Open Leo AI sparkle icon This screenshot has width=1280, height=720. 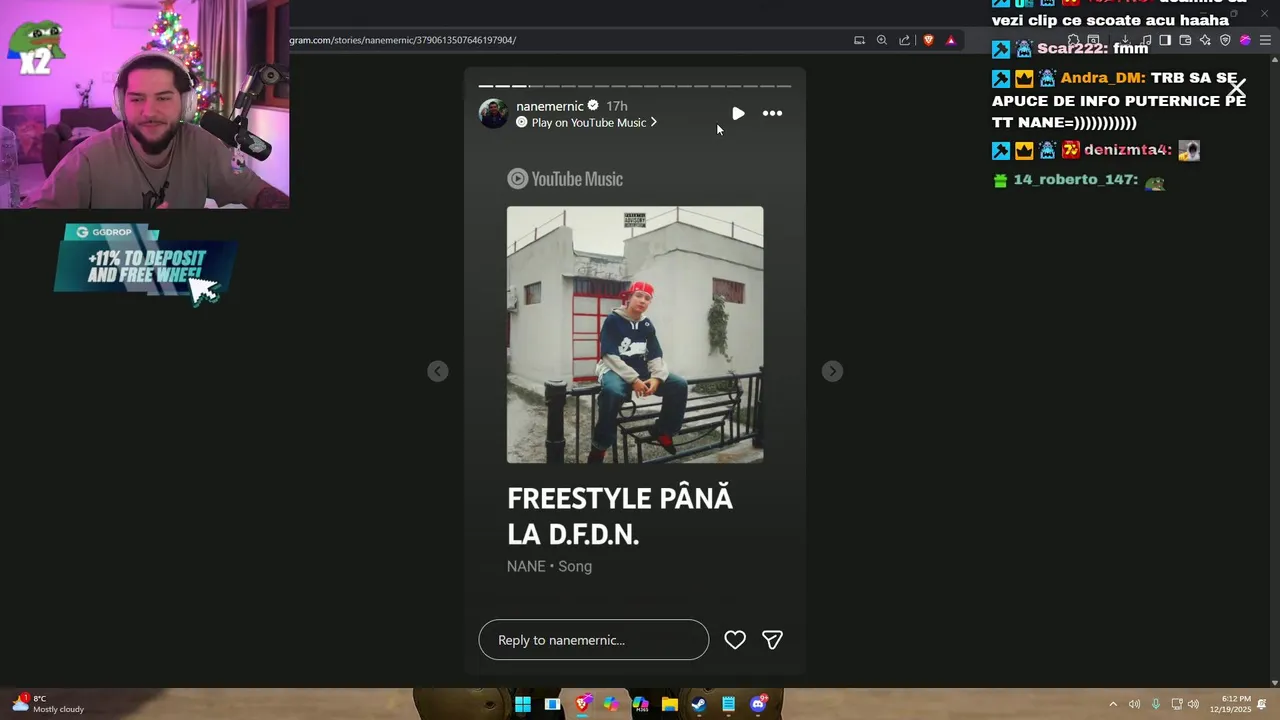point(1205,40)
